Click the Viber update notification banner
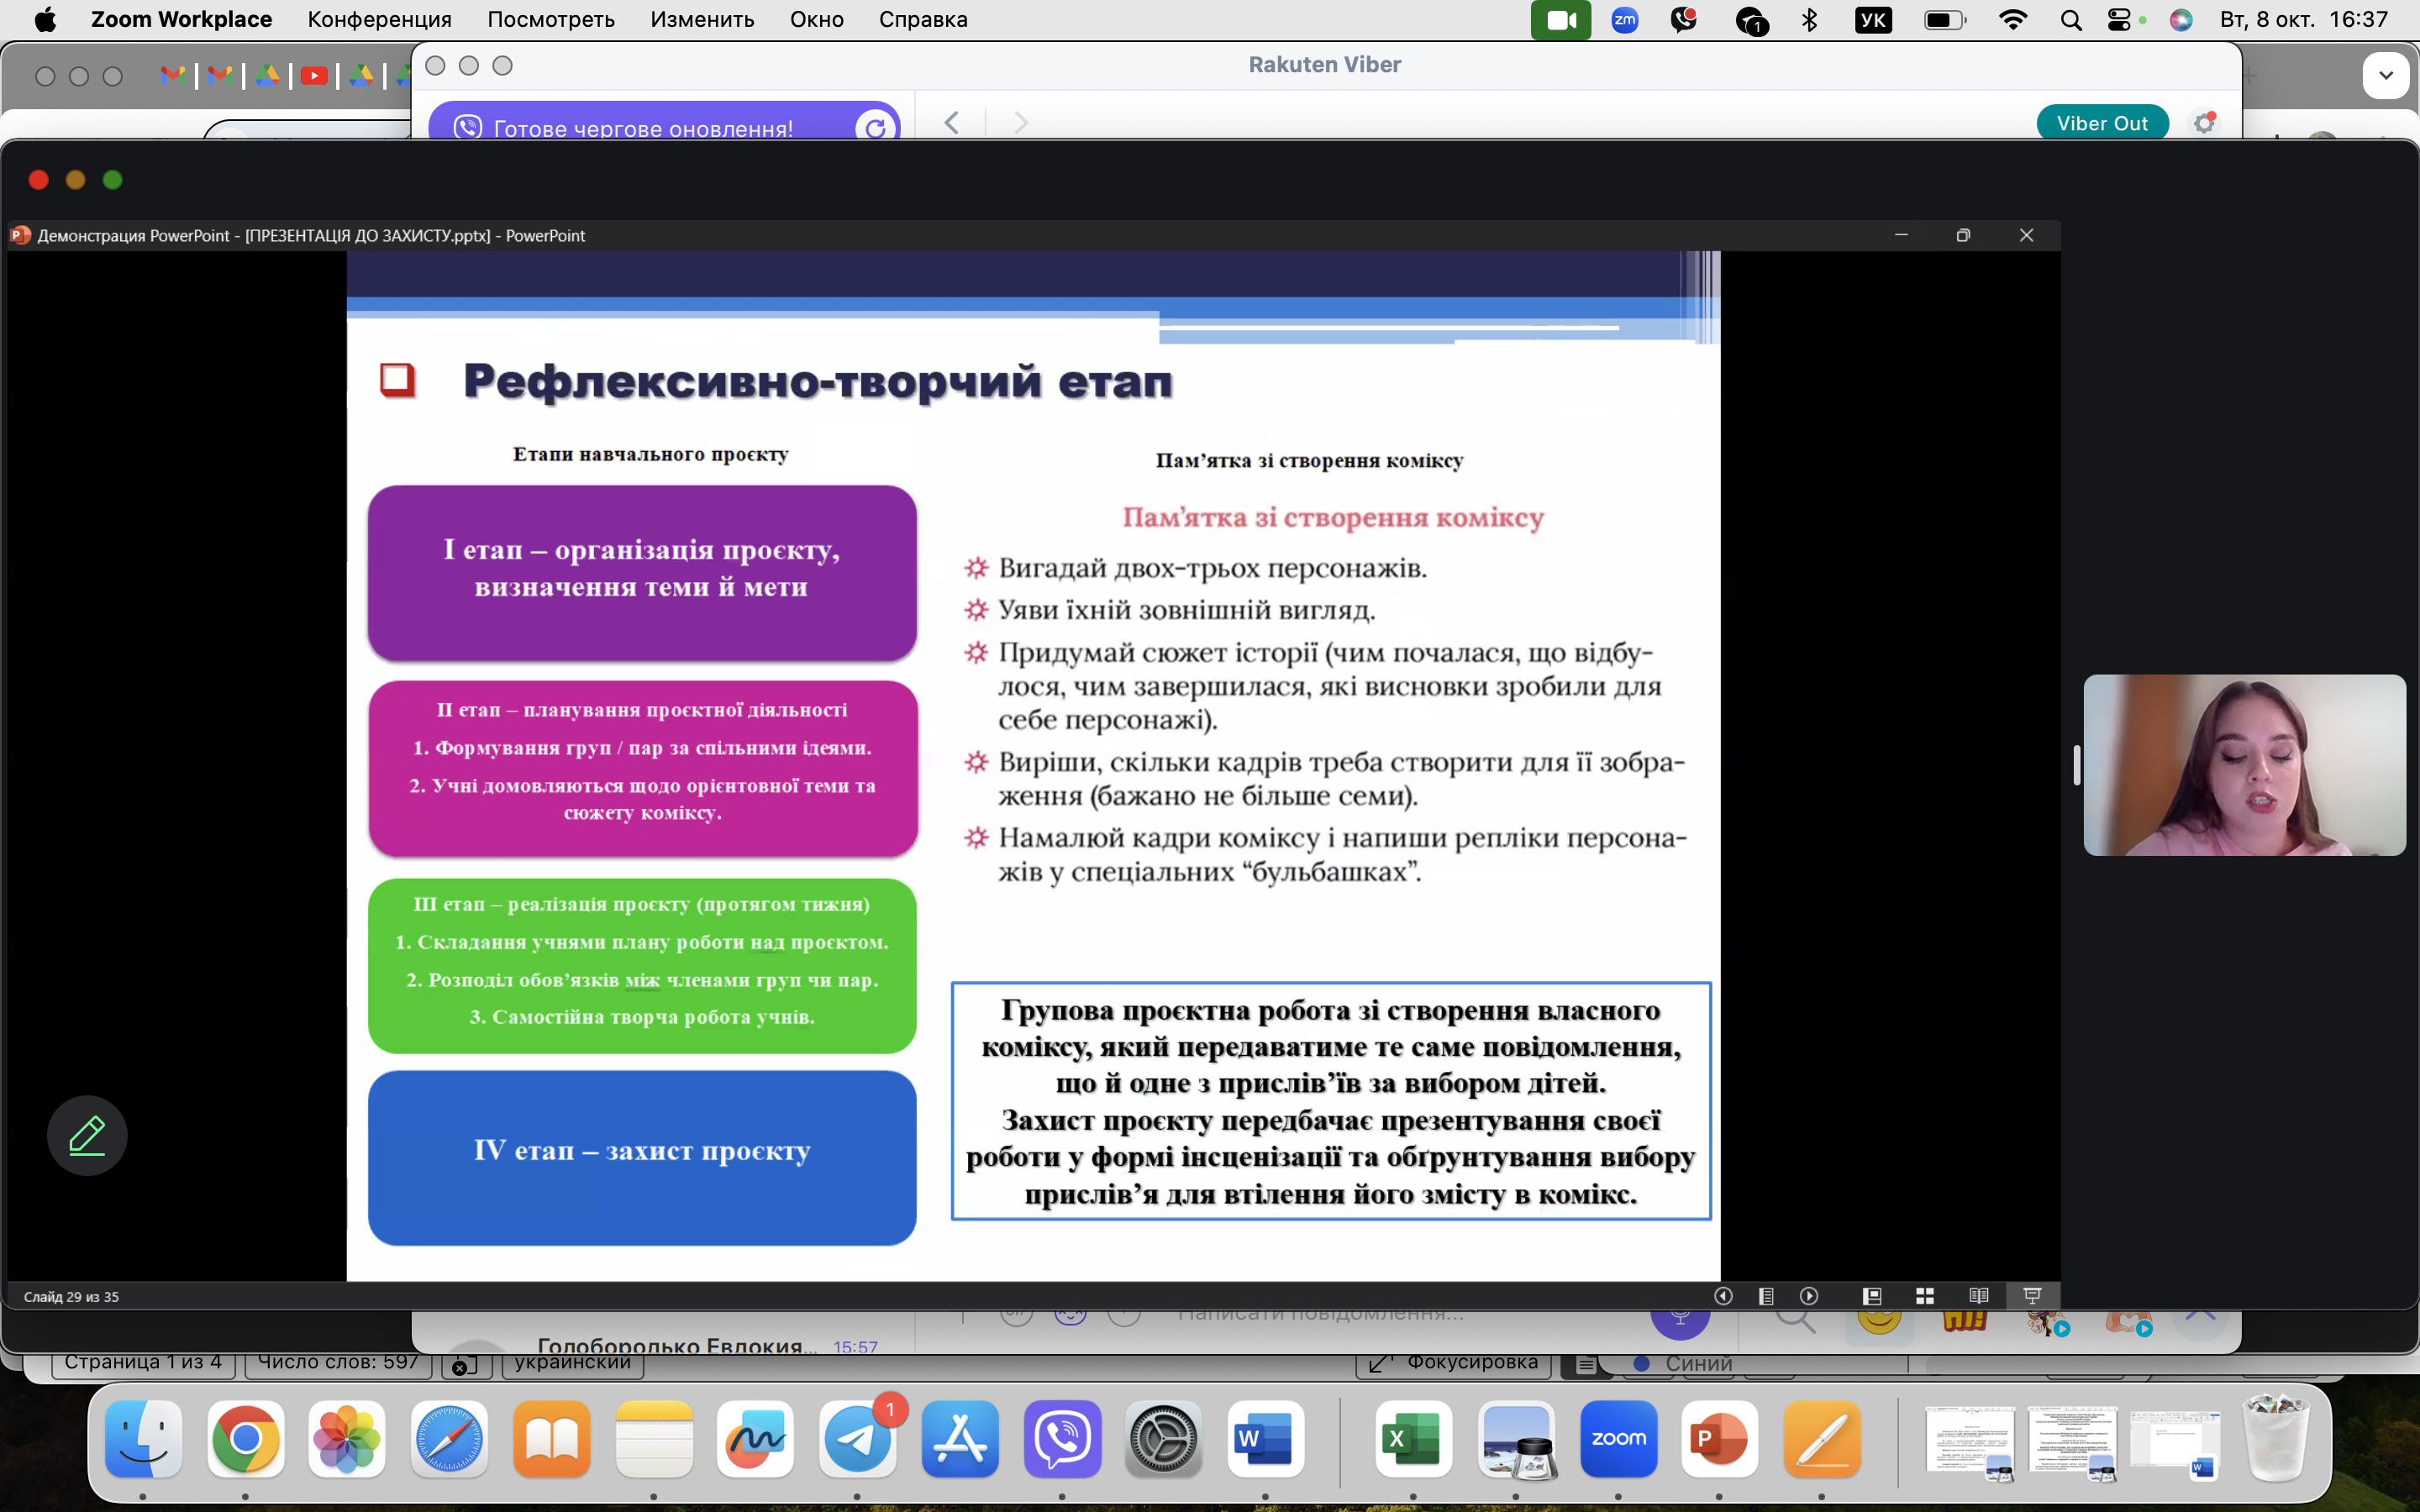This screenshot has height=1512, width=2420. [664, 122]
